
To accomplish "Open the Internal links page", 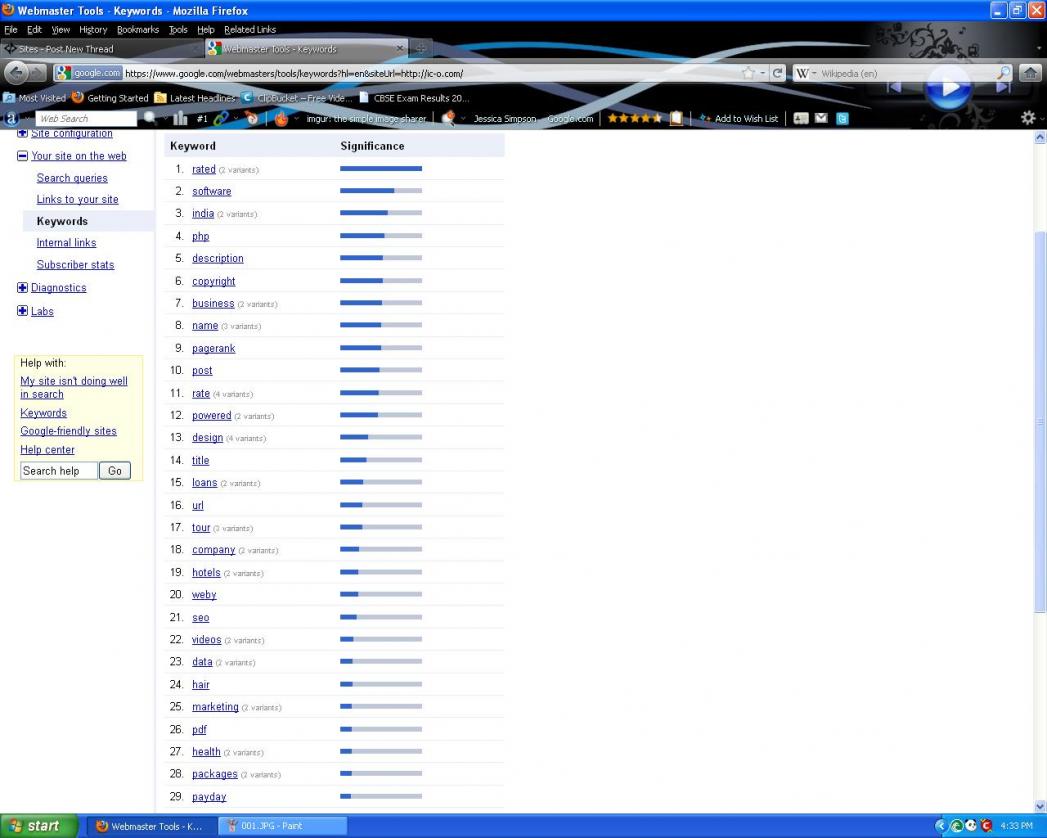I will click(66, 242).
